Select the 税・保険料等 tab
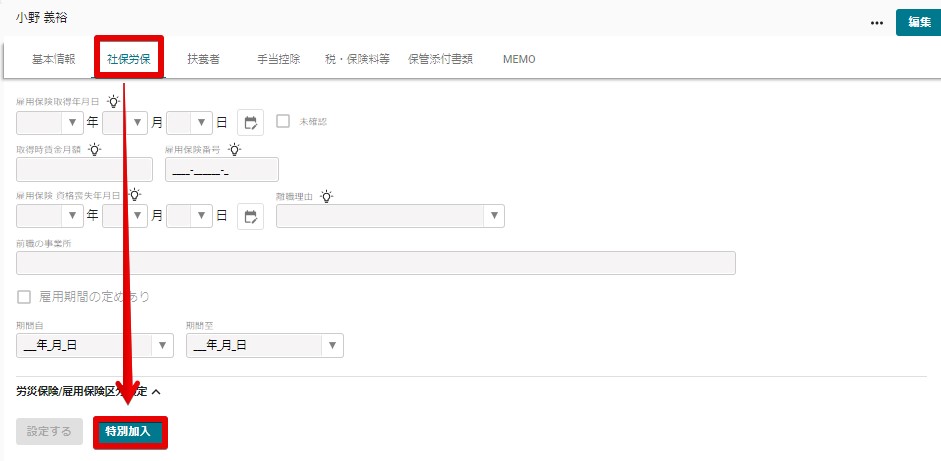The height and width of the screenshot is (461, 941). [x=357, y=59]
